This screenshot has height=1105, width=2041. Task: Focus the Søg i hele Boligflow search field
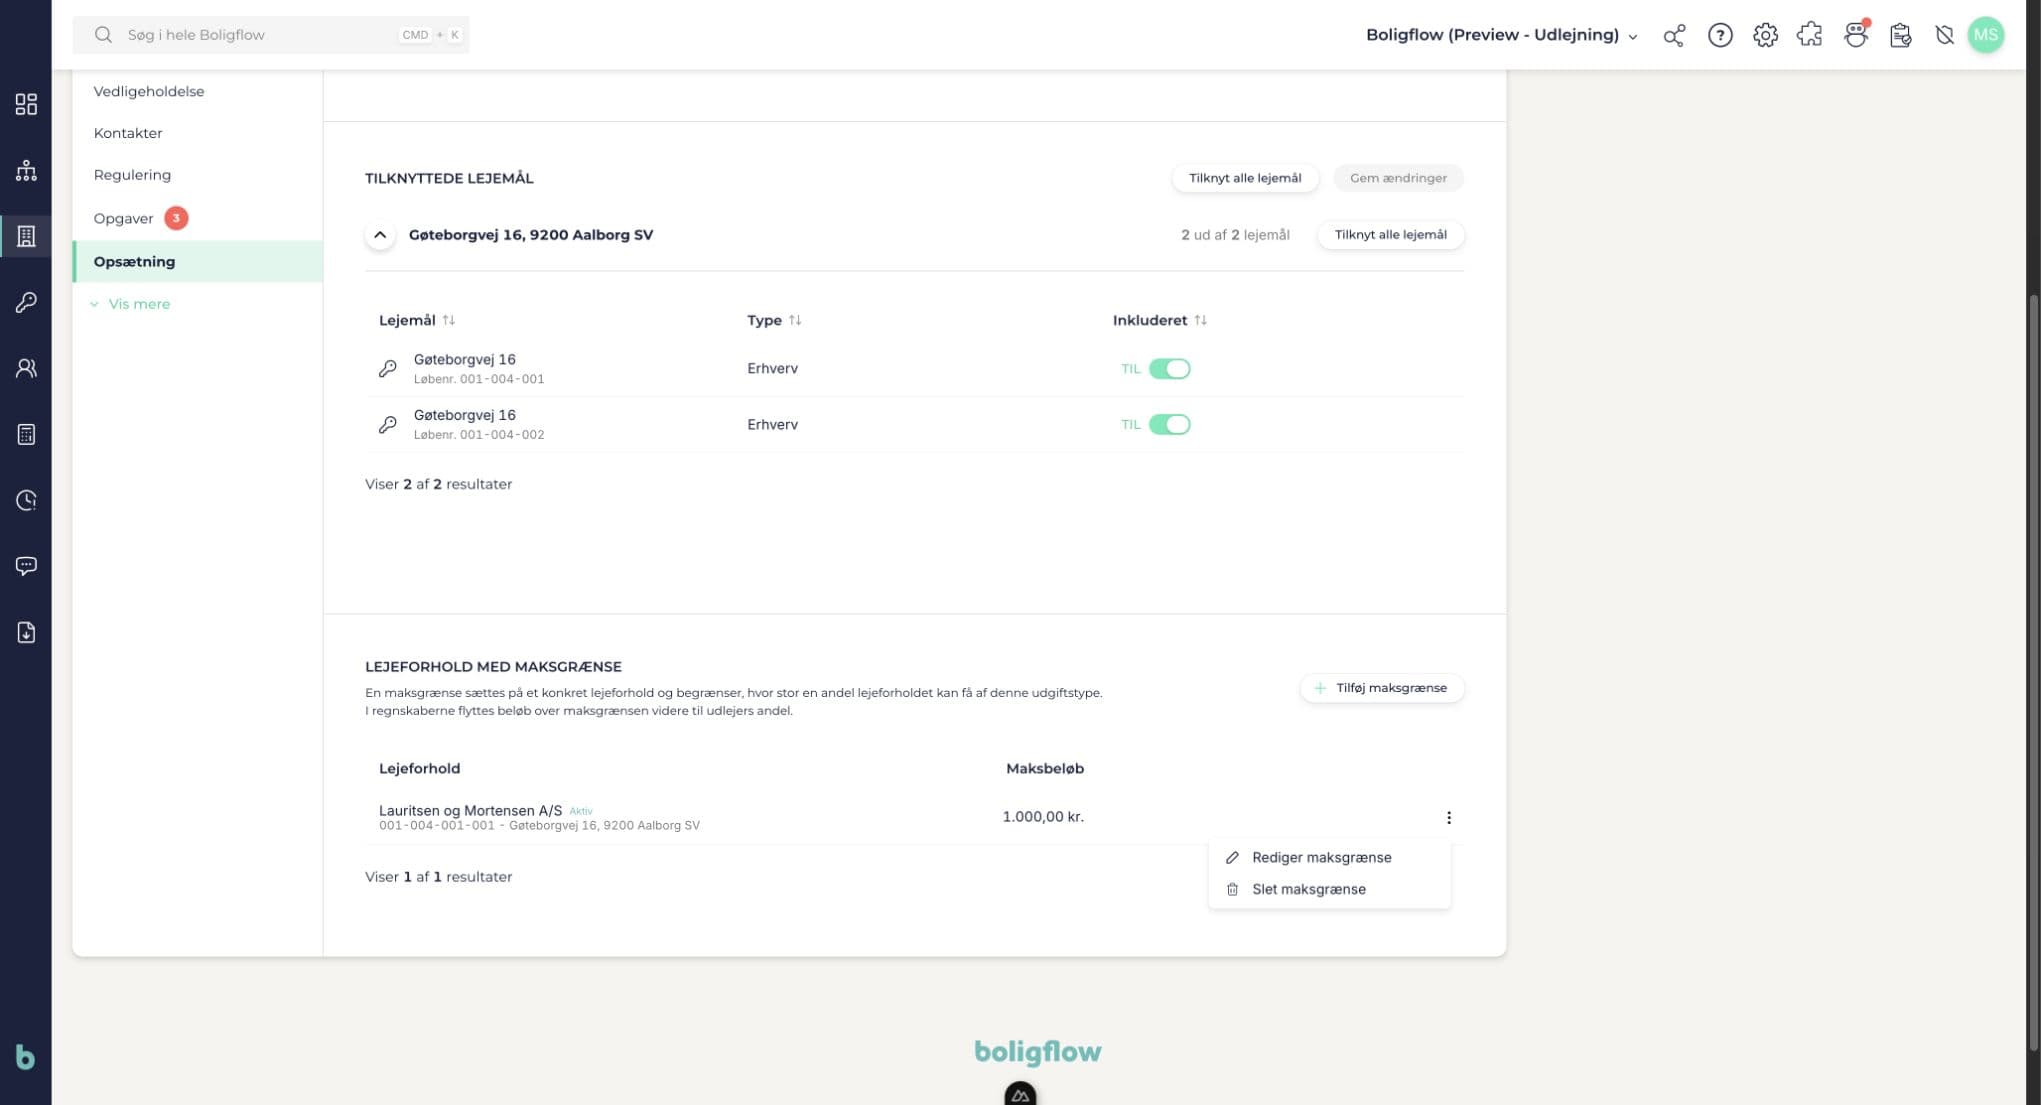click(x=271, y=35)
